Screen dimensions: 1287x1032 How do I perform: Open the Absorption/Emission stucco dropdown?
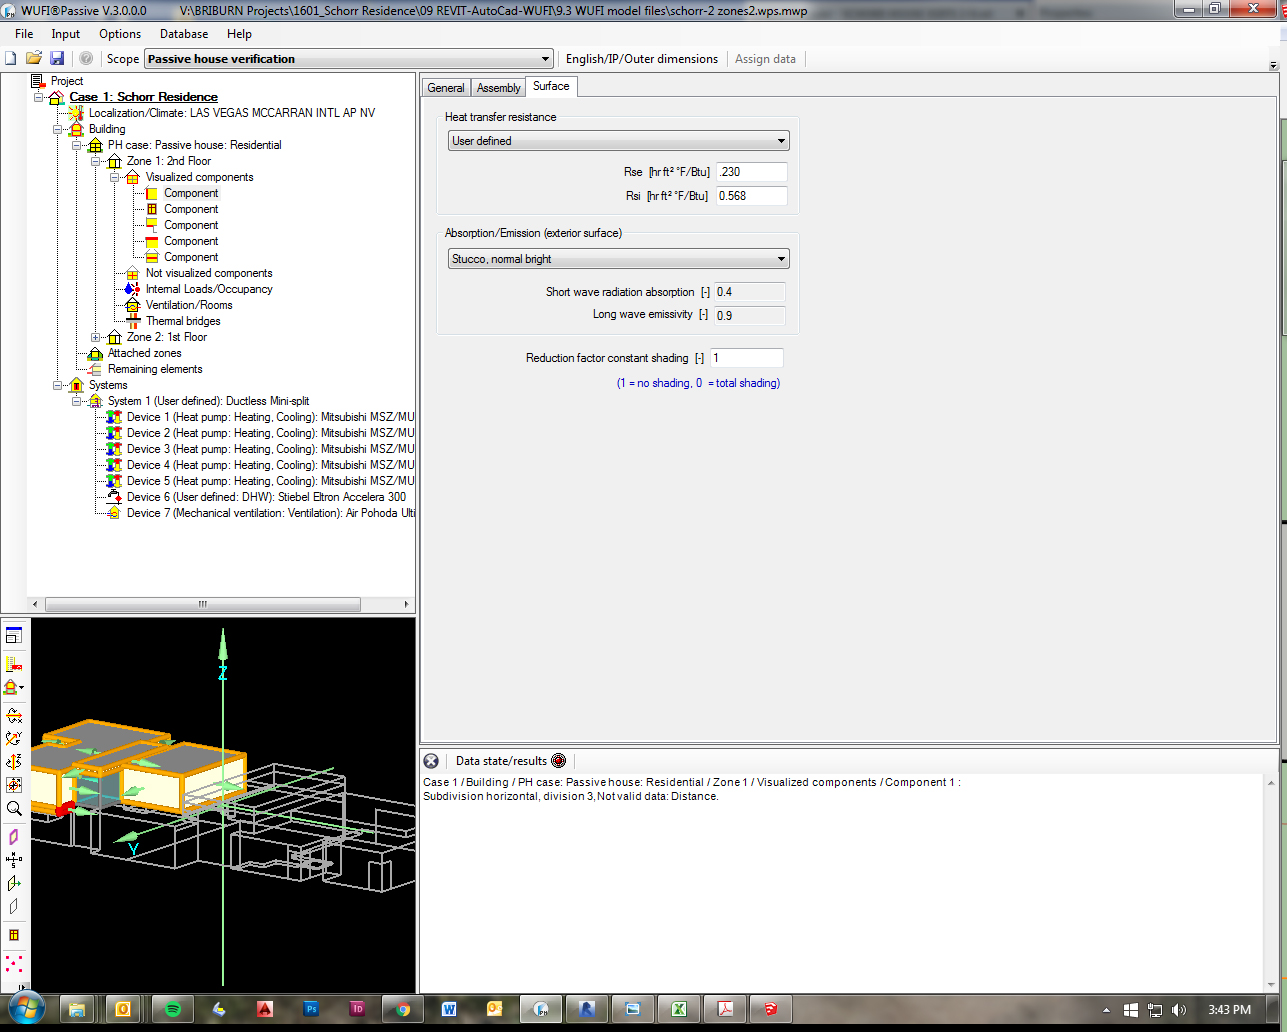782,259
